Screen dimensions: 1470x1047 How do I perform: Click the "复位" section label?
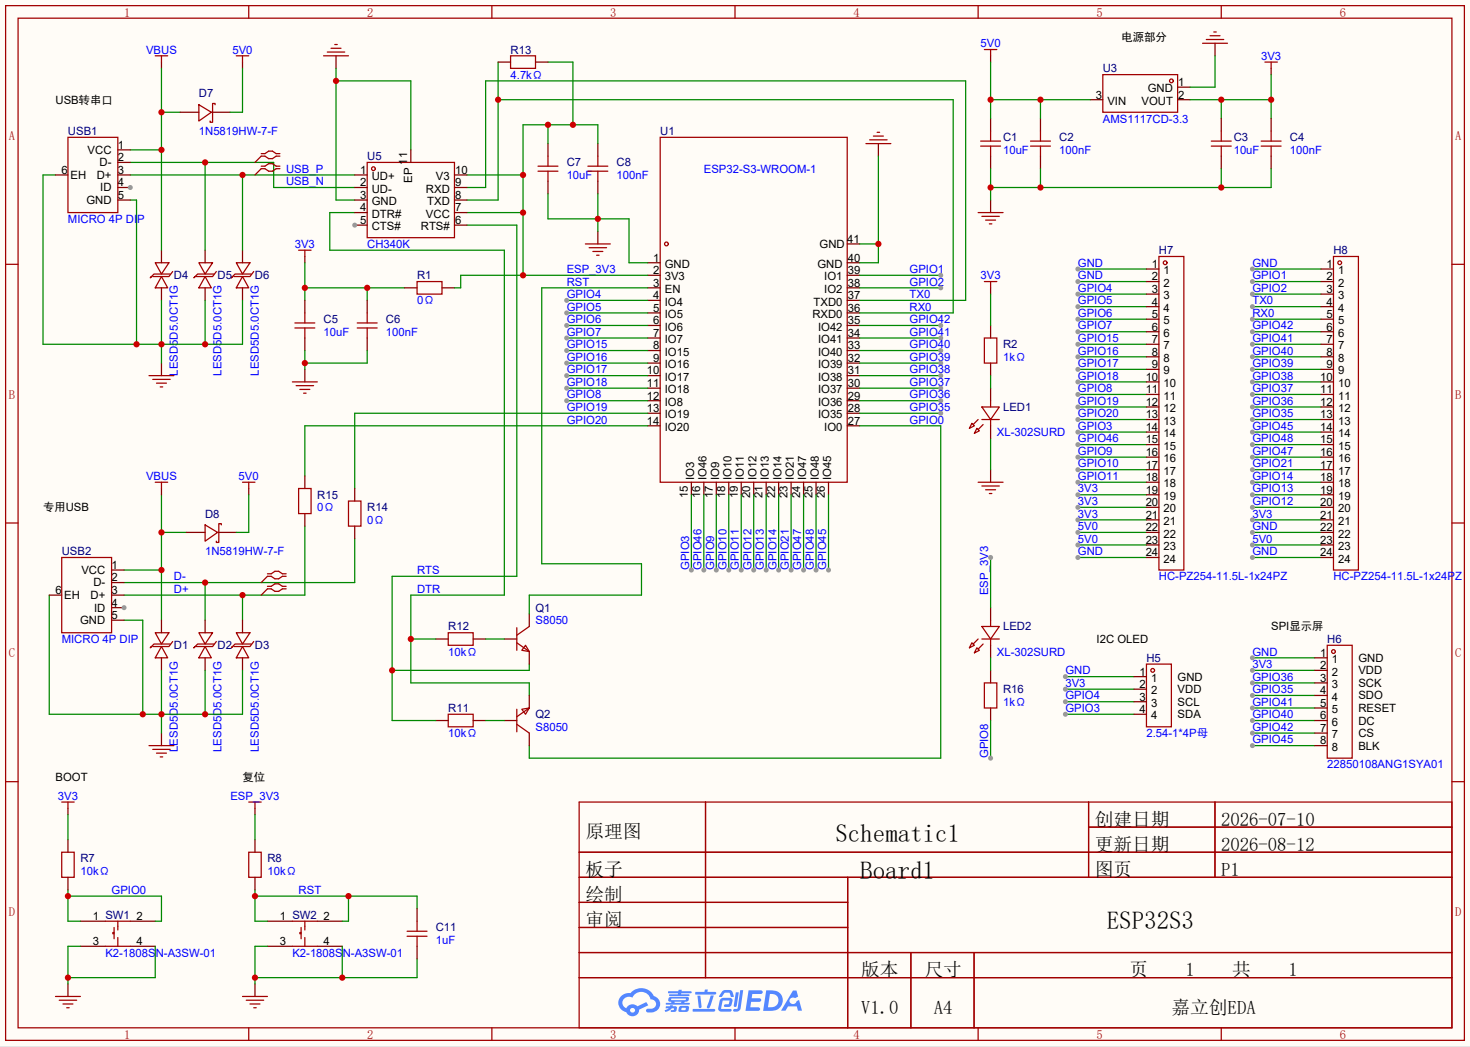(x=254, y=777)
